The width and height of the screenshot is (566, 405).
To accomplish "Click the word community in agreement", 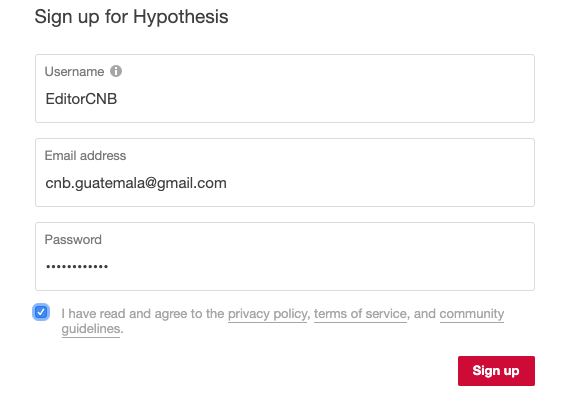I will point(471,314).
